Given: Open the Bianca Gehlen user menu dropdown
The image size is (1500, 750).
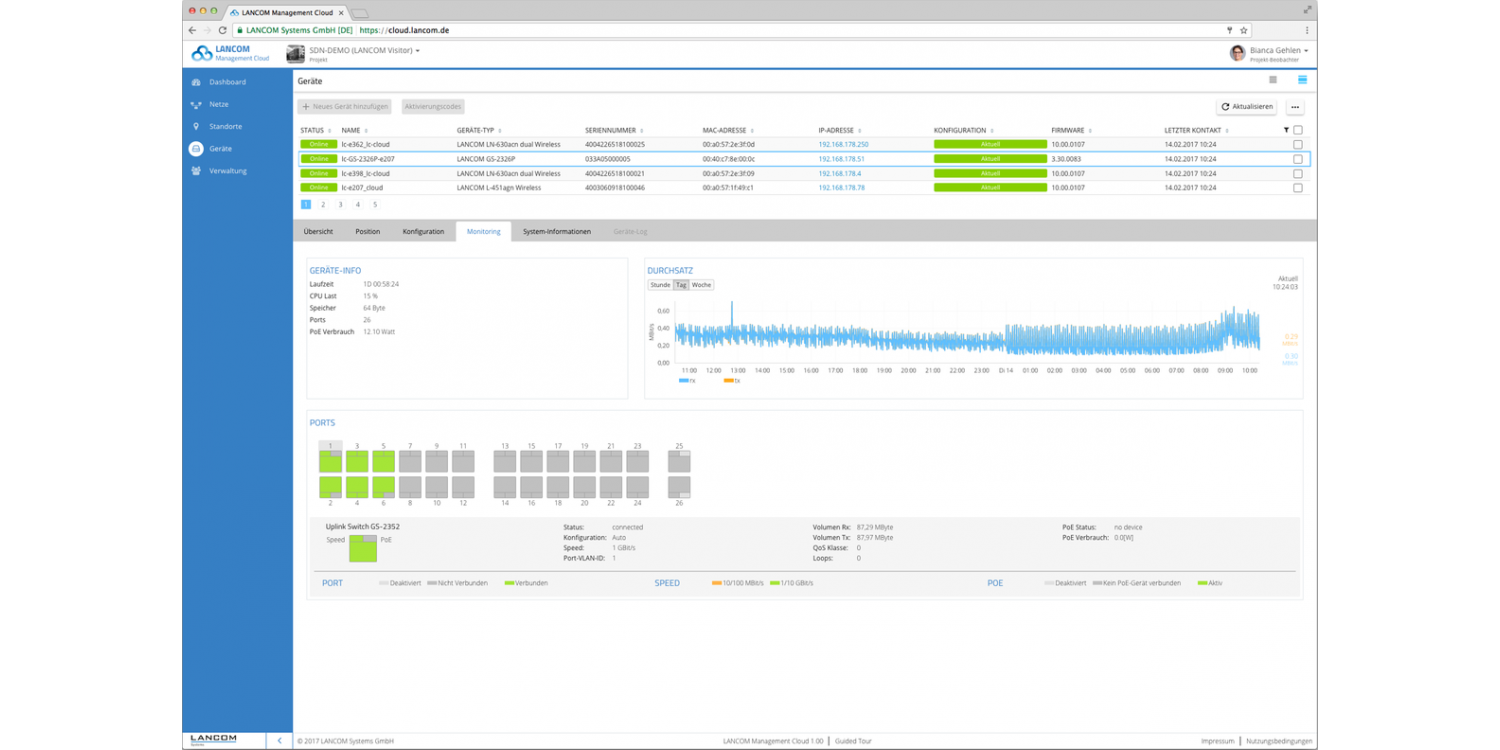Looking at the screenshot, I should [1279, 50].
